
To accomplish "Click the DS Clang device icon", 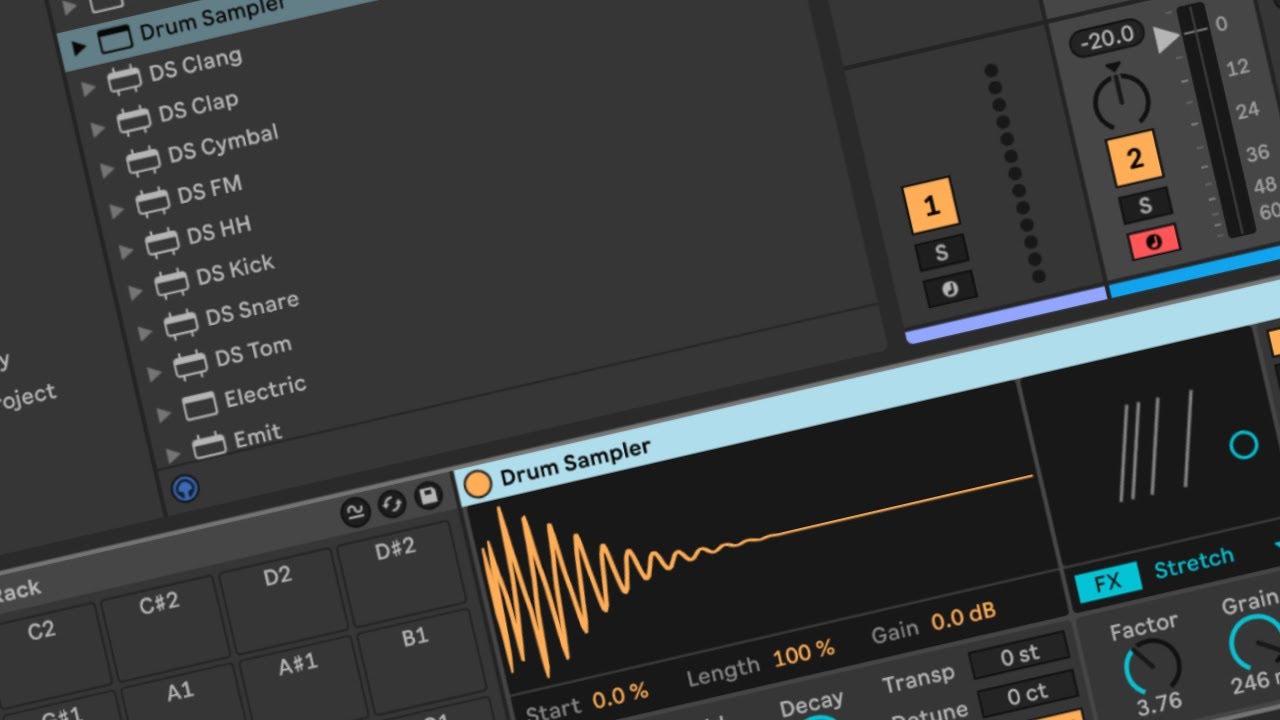I will (x=125, y=80).
